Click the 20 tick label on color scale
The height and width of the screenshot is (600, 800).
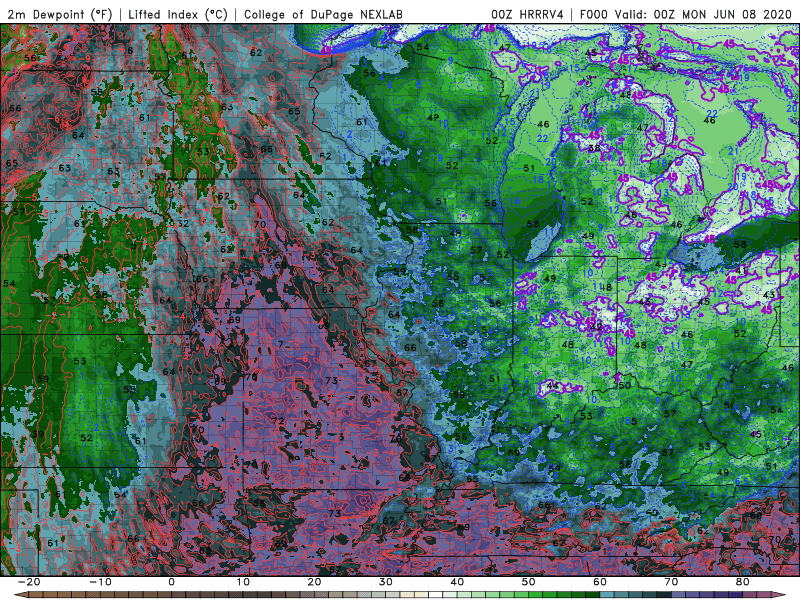coord(314,582)
